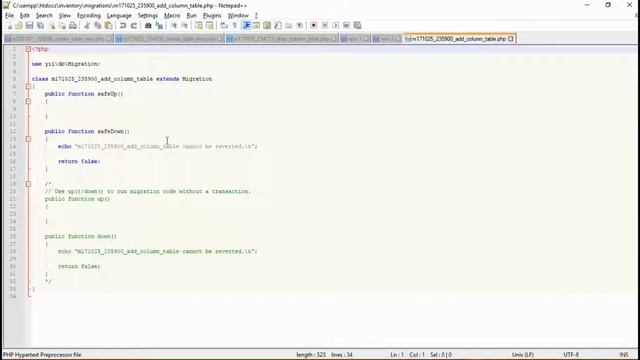Open the Encoding menu
Image resolution: width=640 pixels, height=360 pixels.
point(89,16)
